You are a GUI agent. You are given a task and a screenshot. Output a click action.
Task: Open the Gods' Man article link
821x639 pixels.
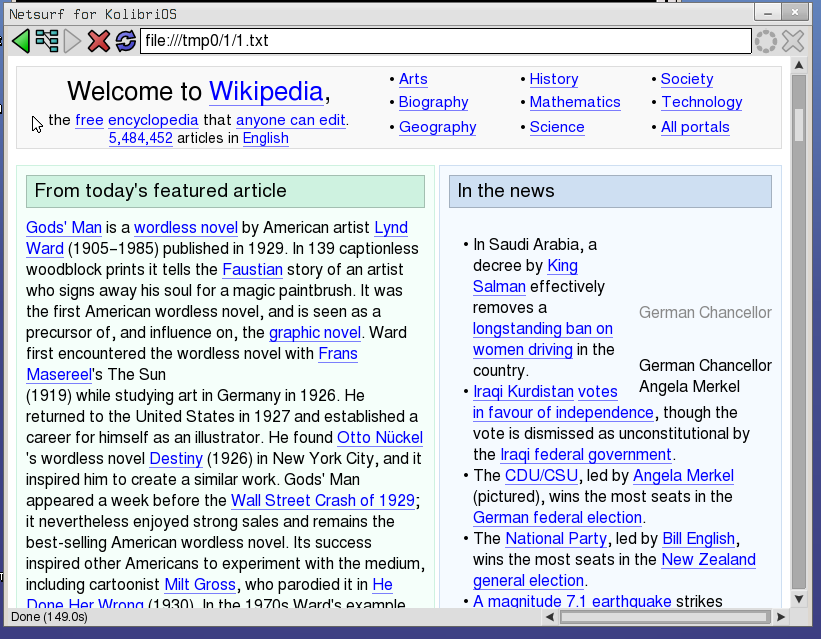point(64,227)
